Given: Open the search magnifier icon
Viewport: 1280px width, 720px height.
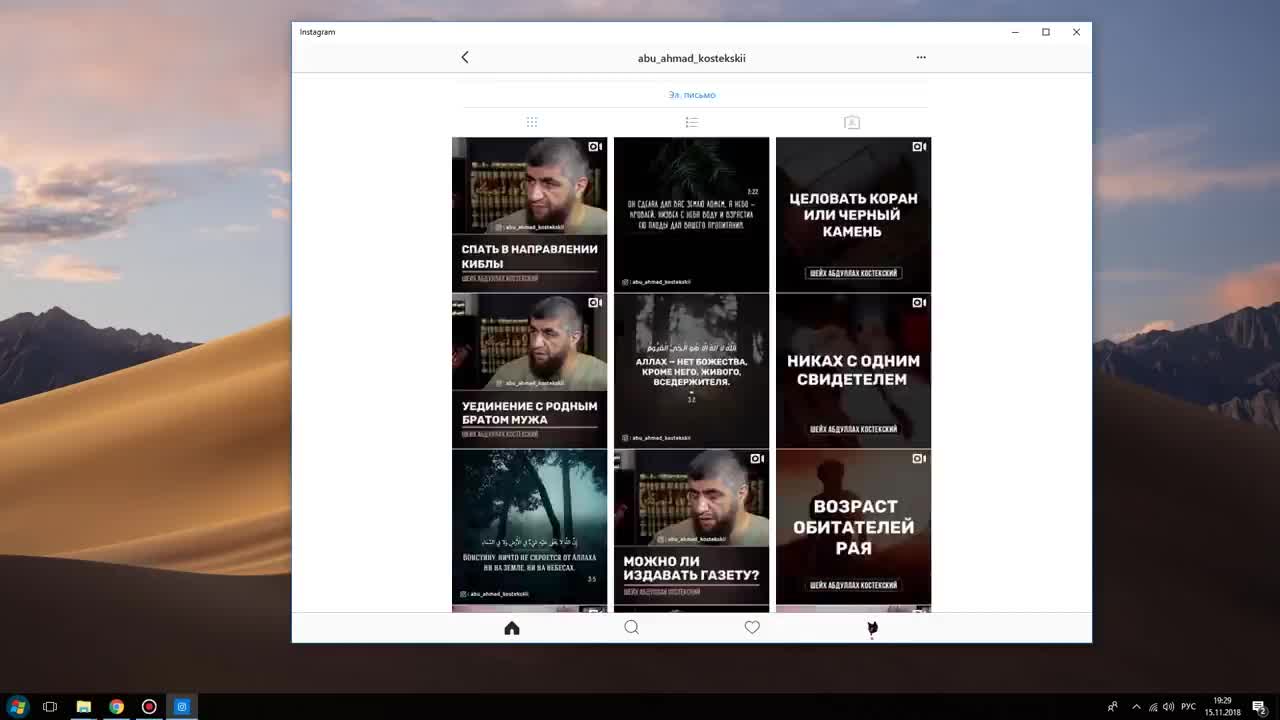Looking at the screenshot, I should (x=631, y=628).
